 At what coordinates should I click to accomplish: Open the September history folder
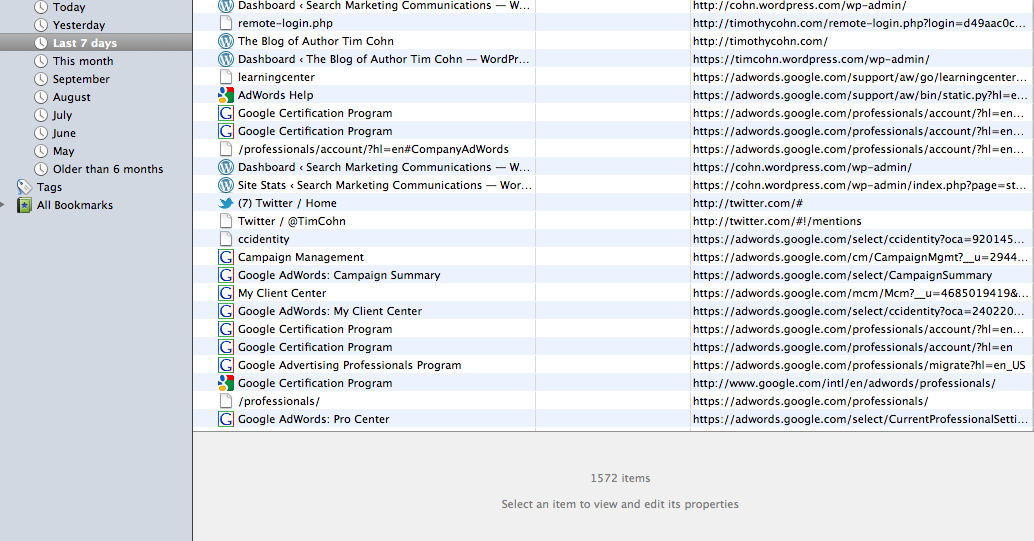[x=81, y=79]
